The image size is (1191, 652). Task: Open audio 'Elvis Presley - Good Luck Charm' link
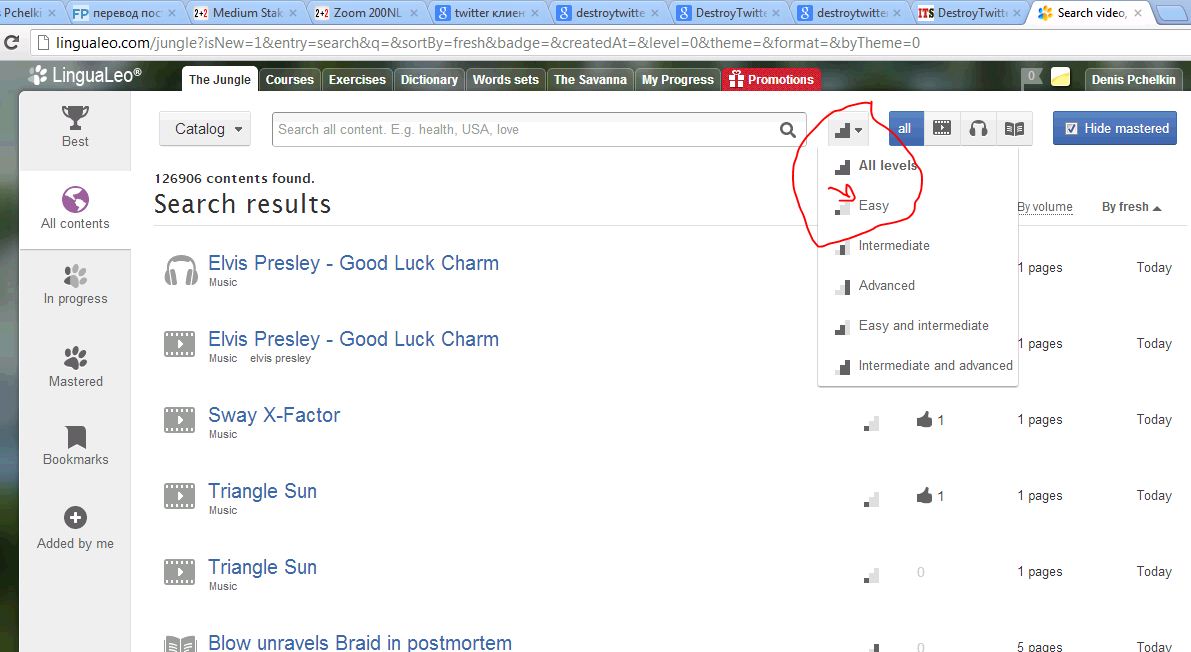tap(353, 263)
